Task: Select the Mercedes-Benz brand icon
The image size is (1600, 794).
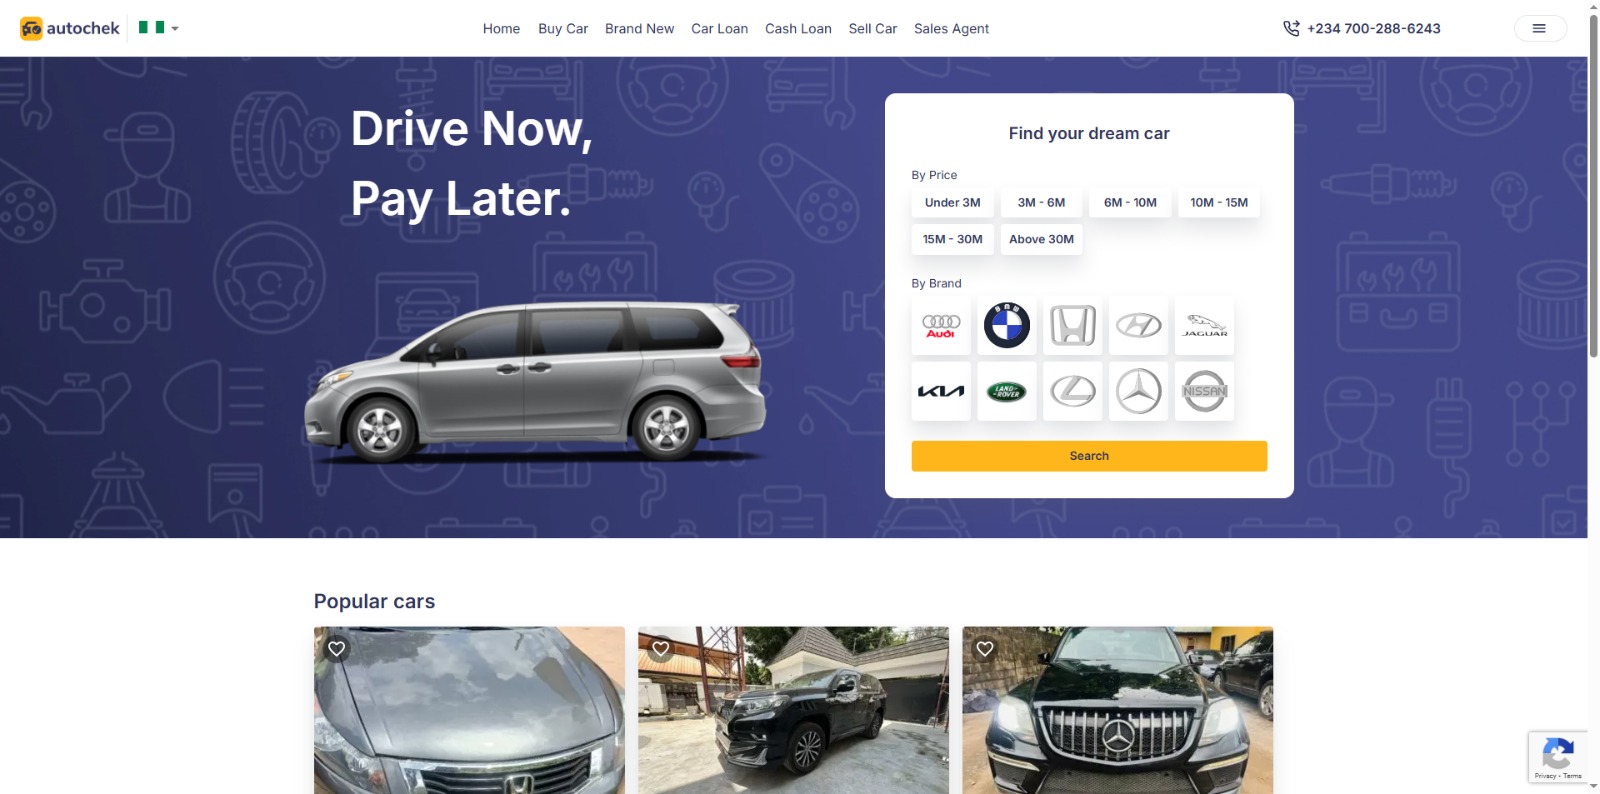Action: click(x=1139, y=391)
